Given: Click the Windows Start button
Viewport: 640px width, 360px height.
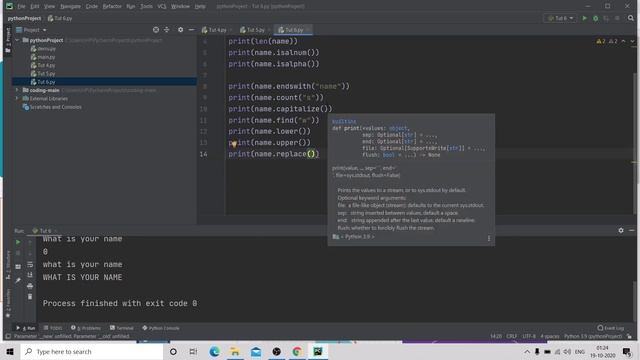Looking at the screenshot, I should click(x=10, y=351).
